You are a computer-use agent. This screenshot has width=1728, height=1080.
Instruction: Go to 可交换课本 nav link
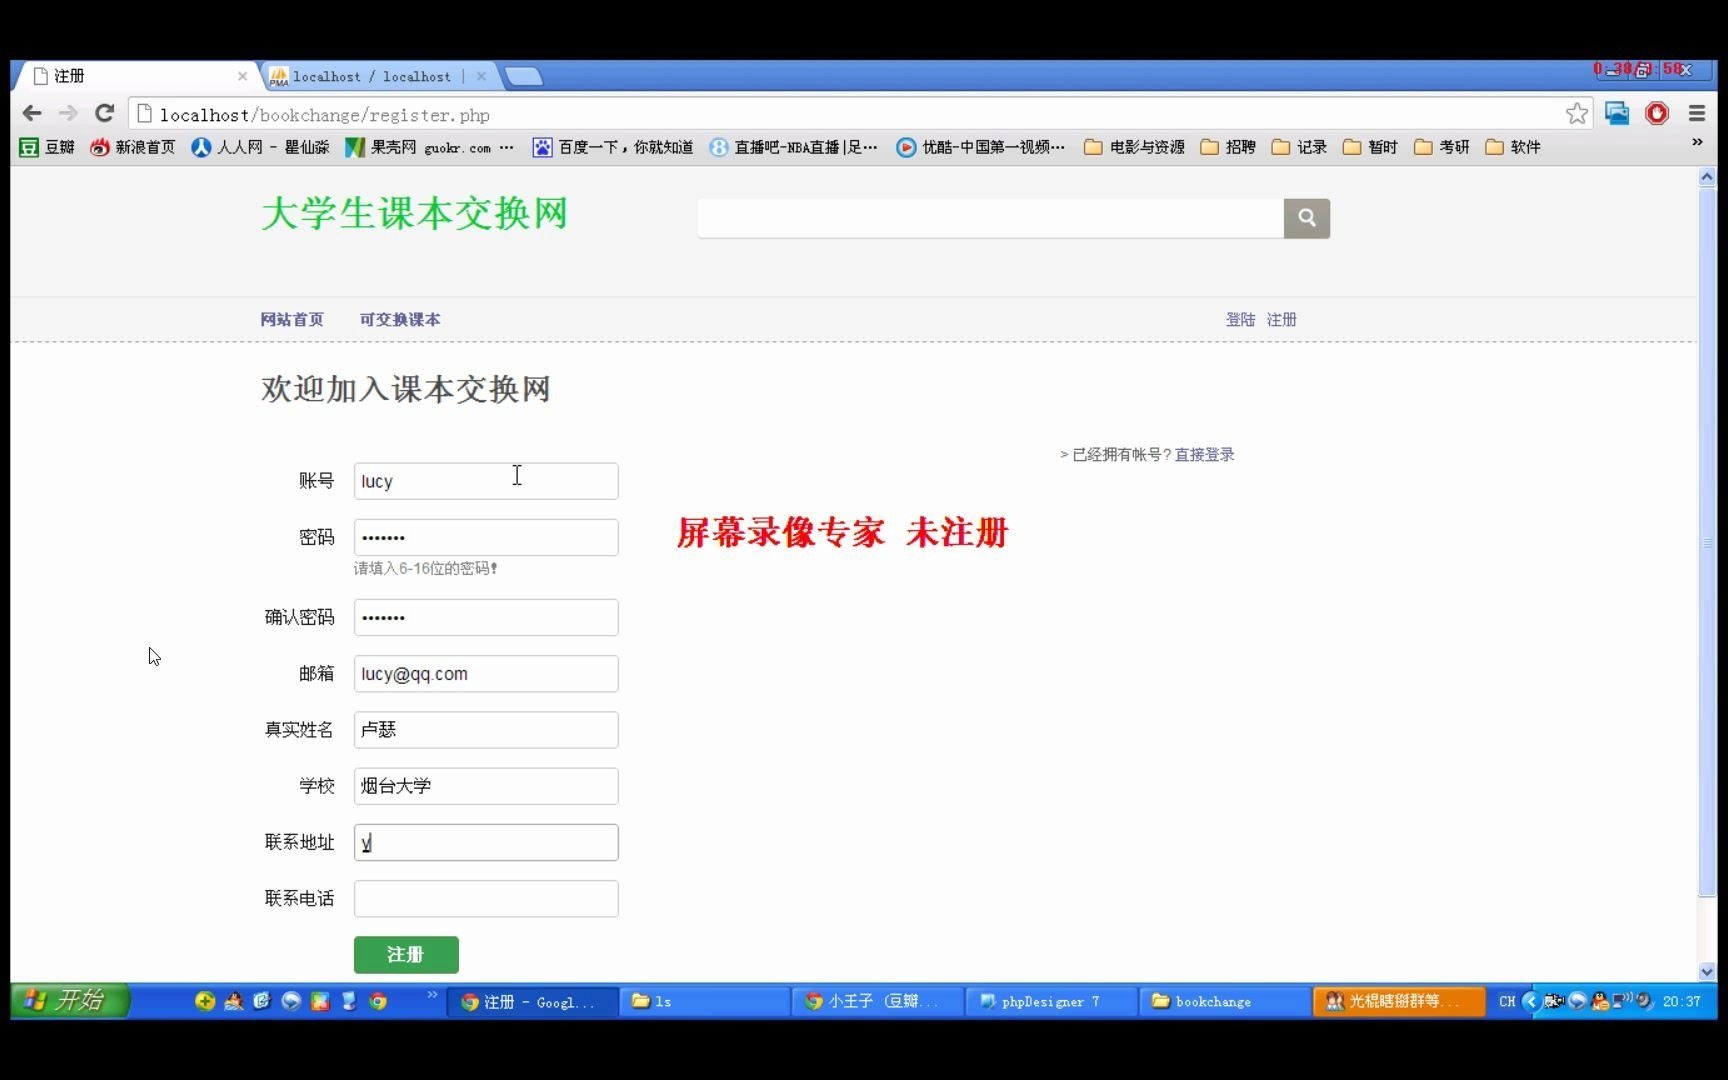(x=400, y=320)
